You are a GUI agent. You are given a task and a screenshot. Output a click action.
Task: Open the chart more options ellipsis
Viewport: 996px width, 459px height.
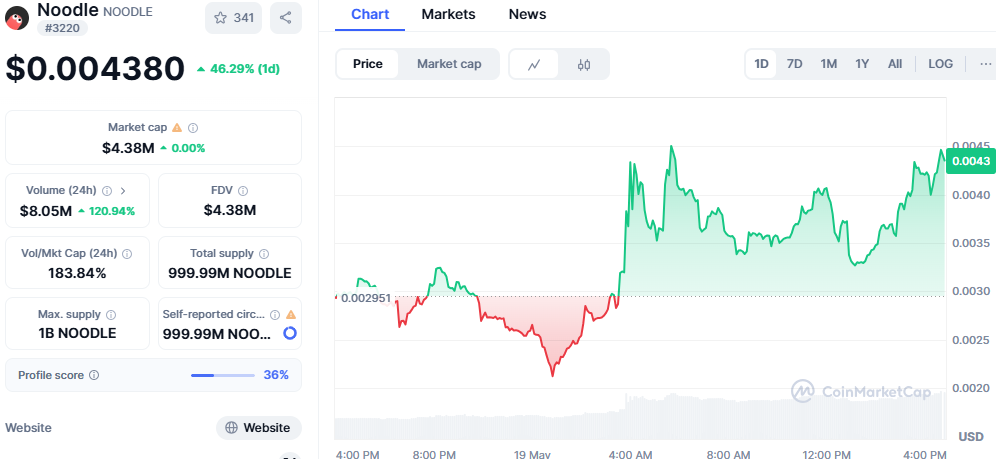click(x=985, y=63)
